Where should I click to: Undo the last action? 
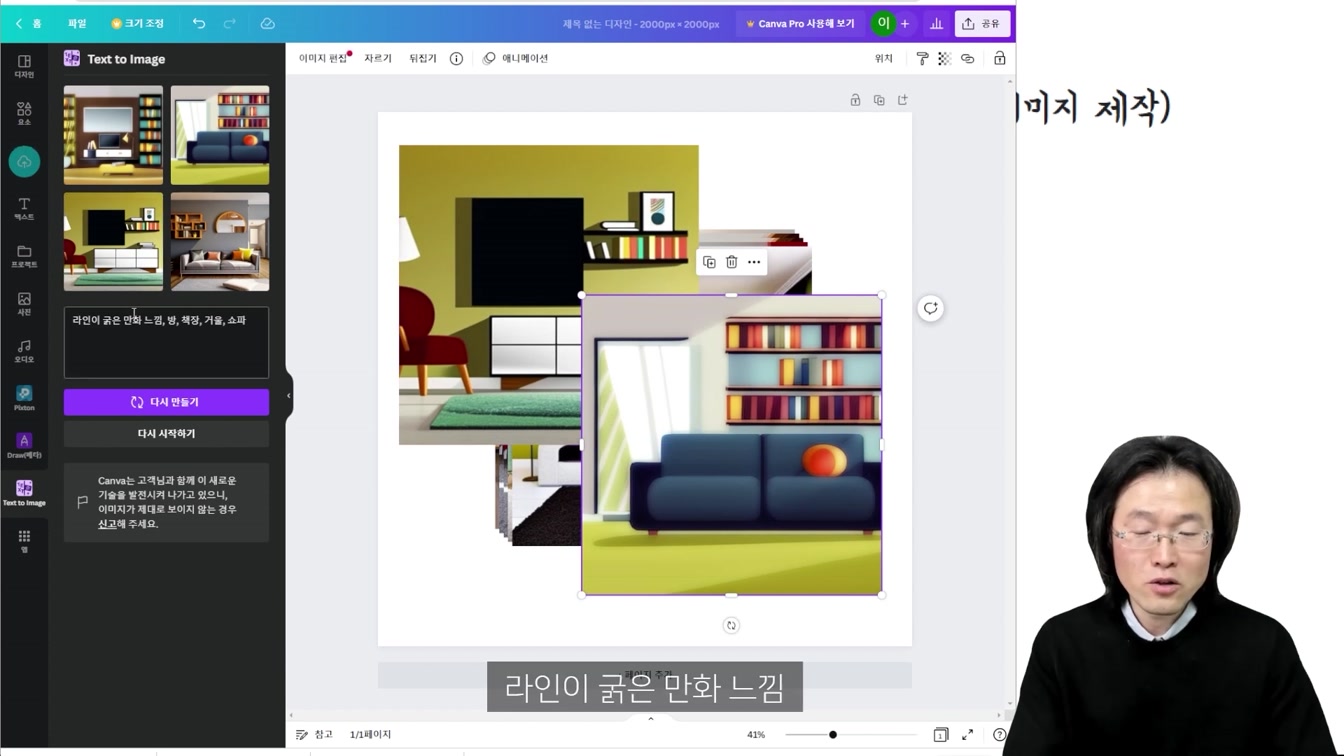click(x=199, y=23)
